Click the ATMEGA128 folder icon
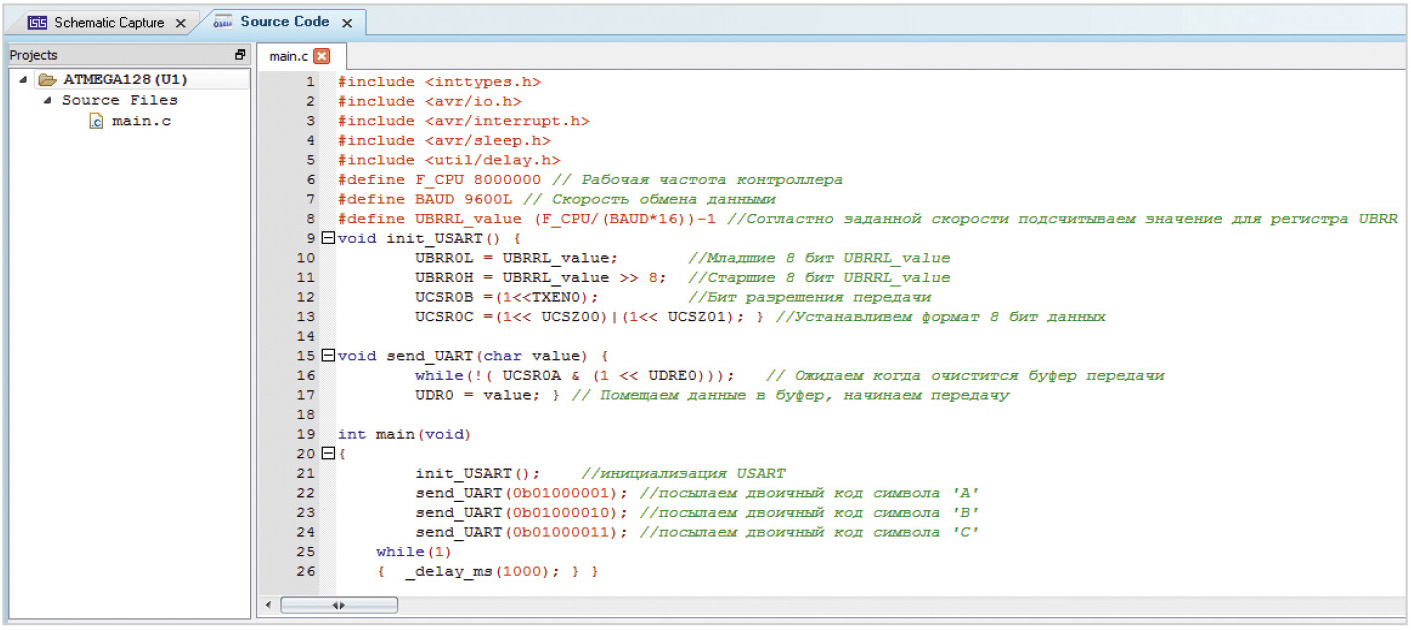This screenshot has width=1411, height=630. tap(47, 79)
